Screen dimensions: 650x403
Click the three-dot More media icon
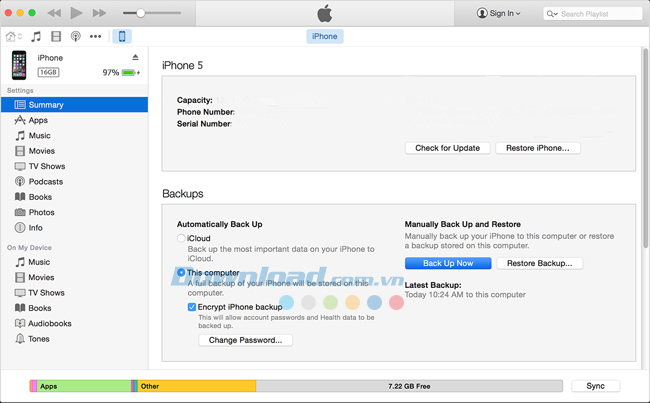coord(96,36)
